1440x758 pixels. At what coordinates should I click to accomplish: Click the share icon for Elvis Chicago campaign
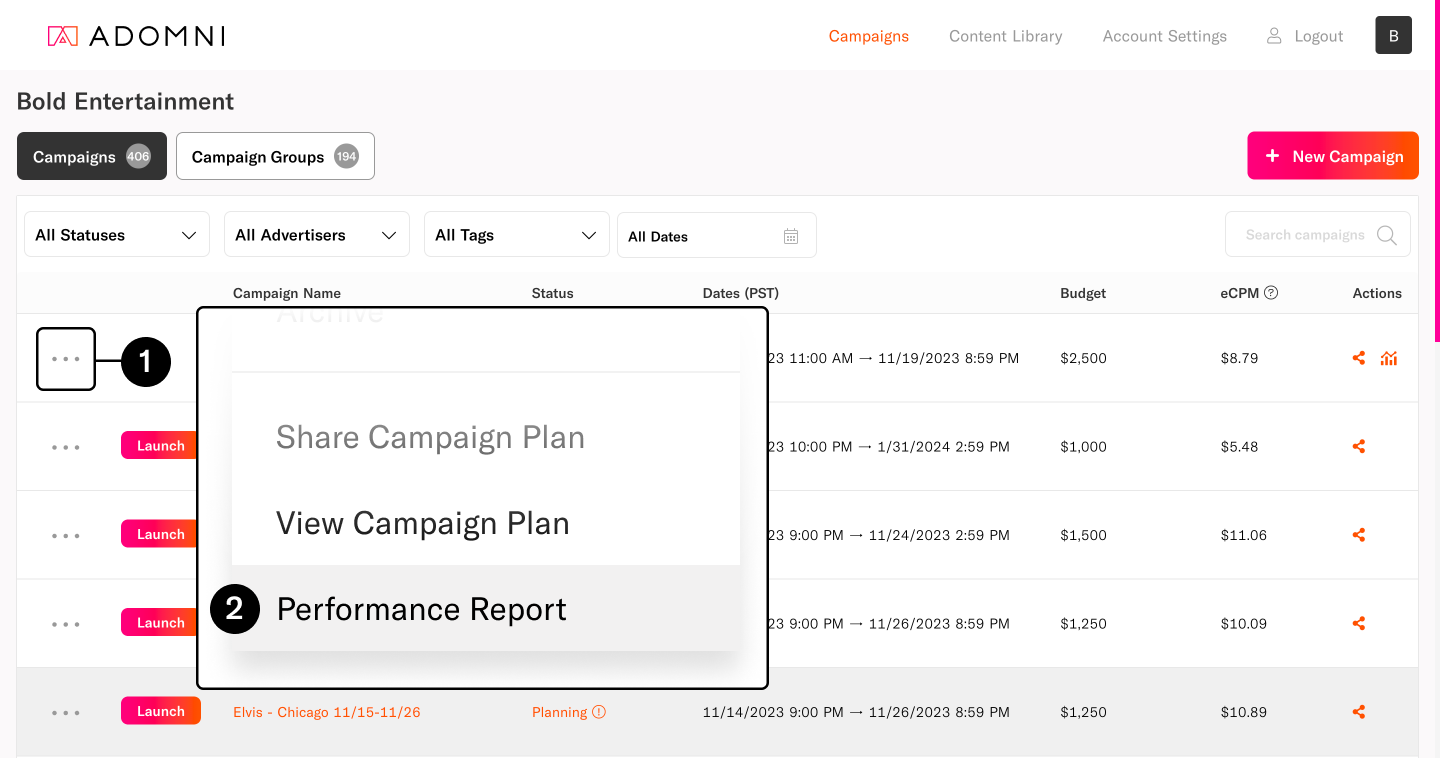coord(1358,712)
